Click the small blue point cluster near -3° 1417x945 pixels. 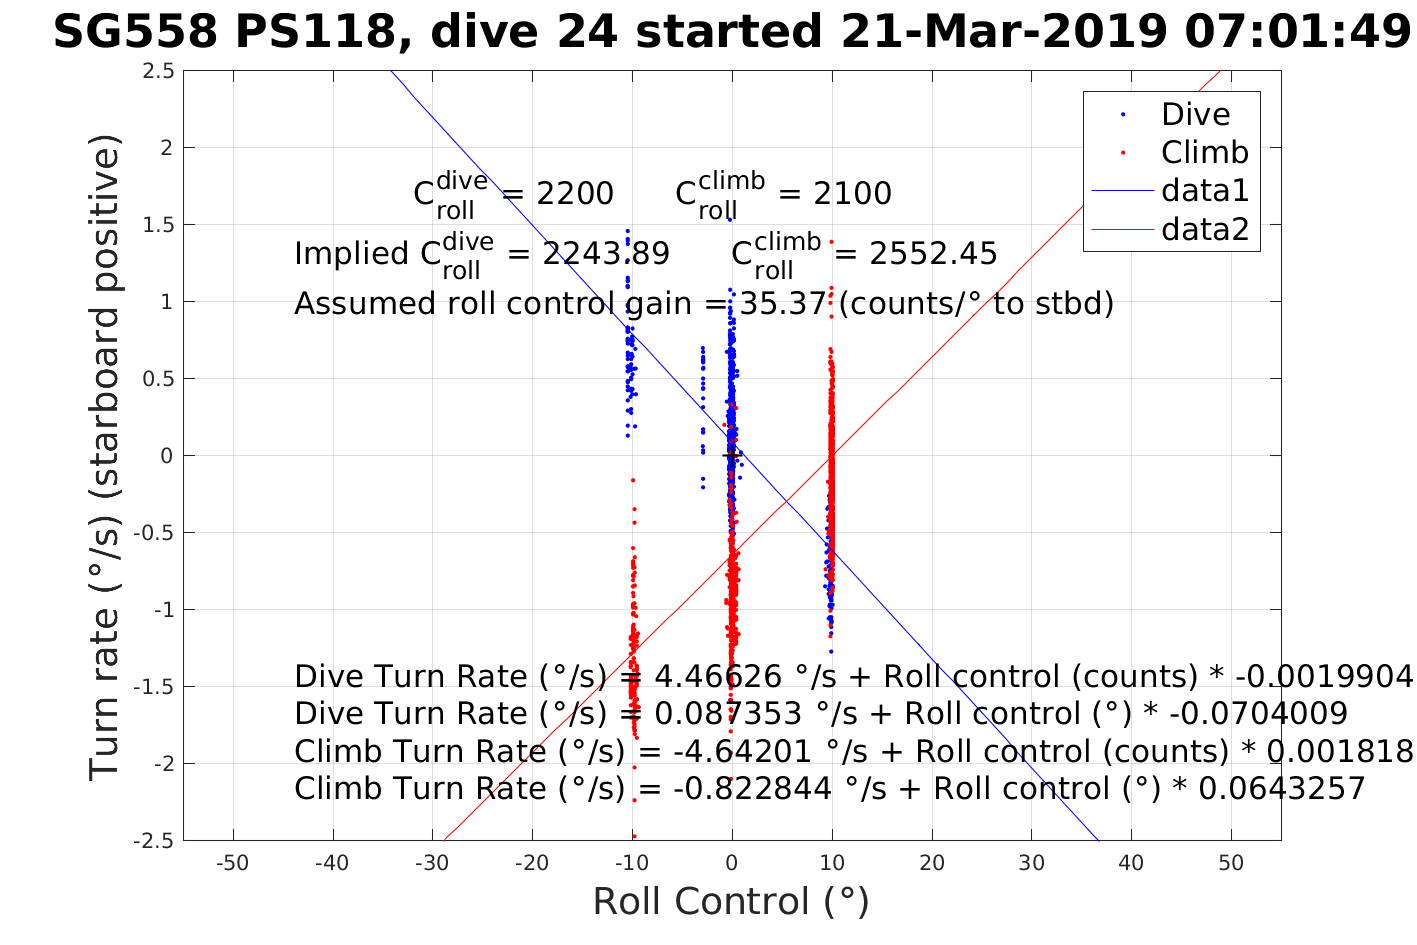[x=702, y=417]
